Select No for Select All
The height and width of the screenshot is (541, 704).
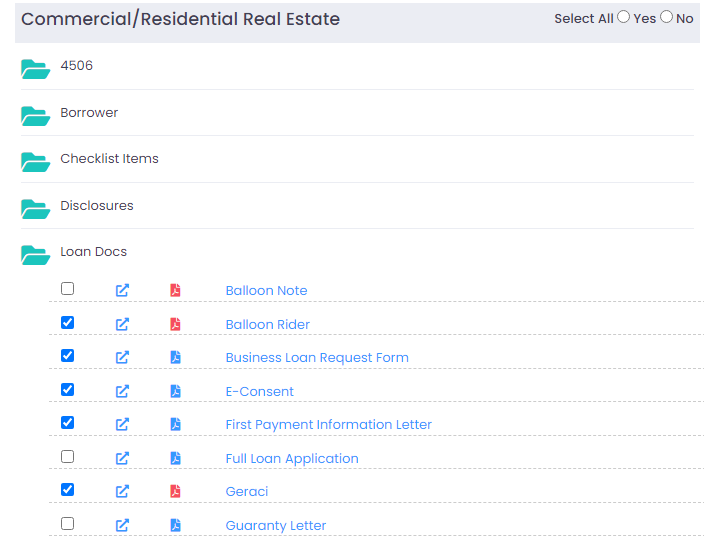(666, 17)
